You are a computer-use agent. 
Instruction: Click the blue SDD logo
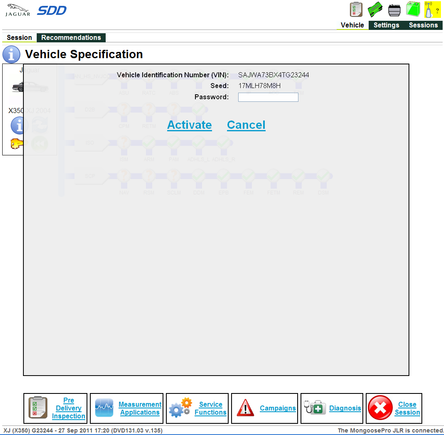(x=52, y=10)
